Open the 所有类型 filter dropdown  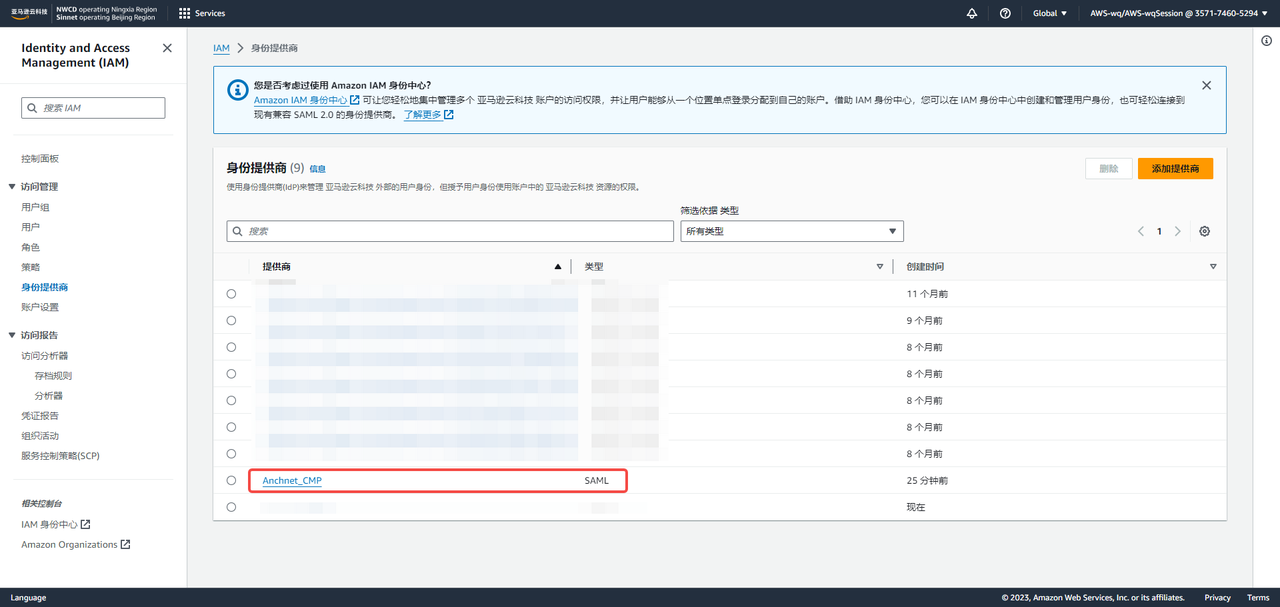[x=792, y=231]
